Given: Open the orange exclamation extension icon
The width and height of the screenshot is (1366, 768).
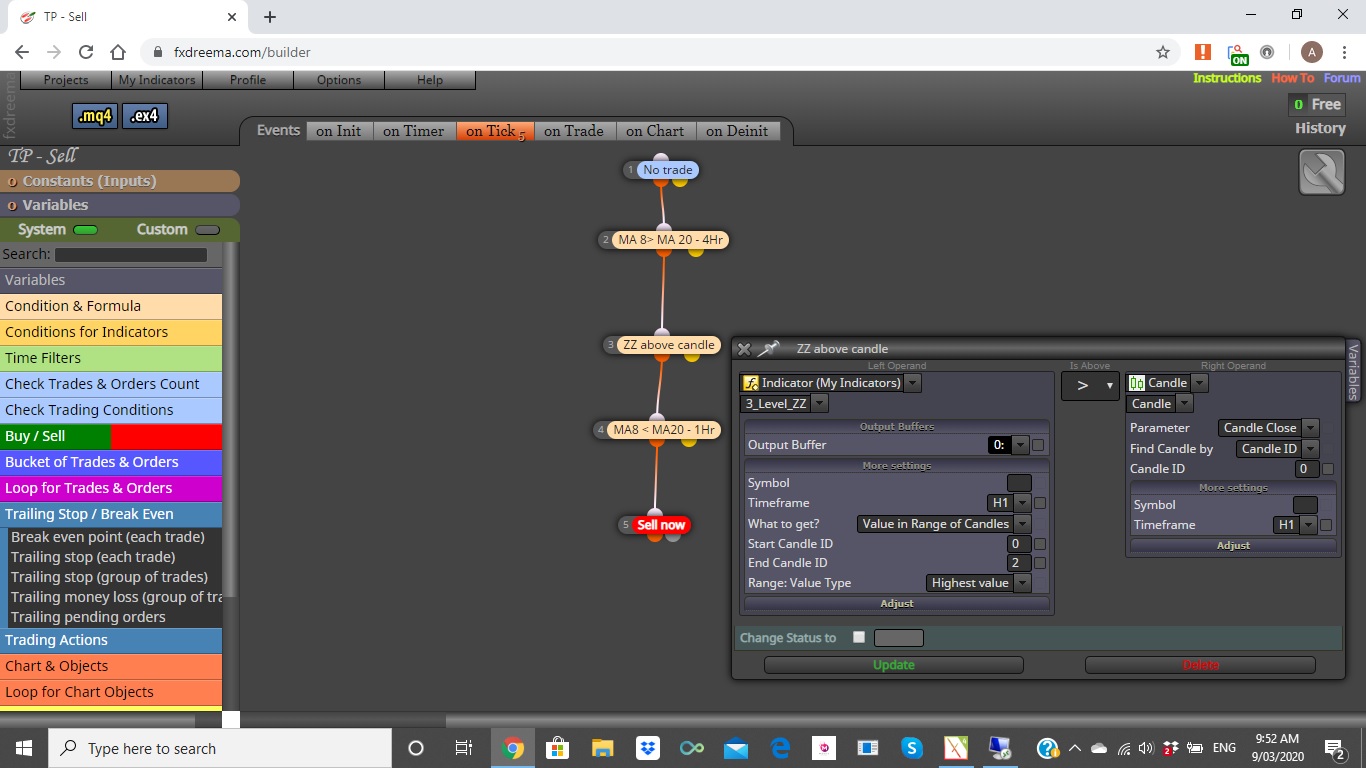Looking at the screenshot, I should click(1203, 52).
